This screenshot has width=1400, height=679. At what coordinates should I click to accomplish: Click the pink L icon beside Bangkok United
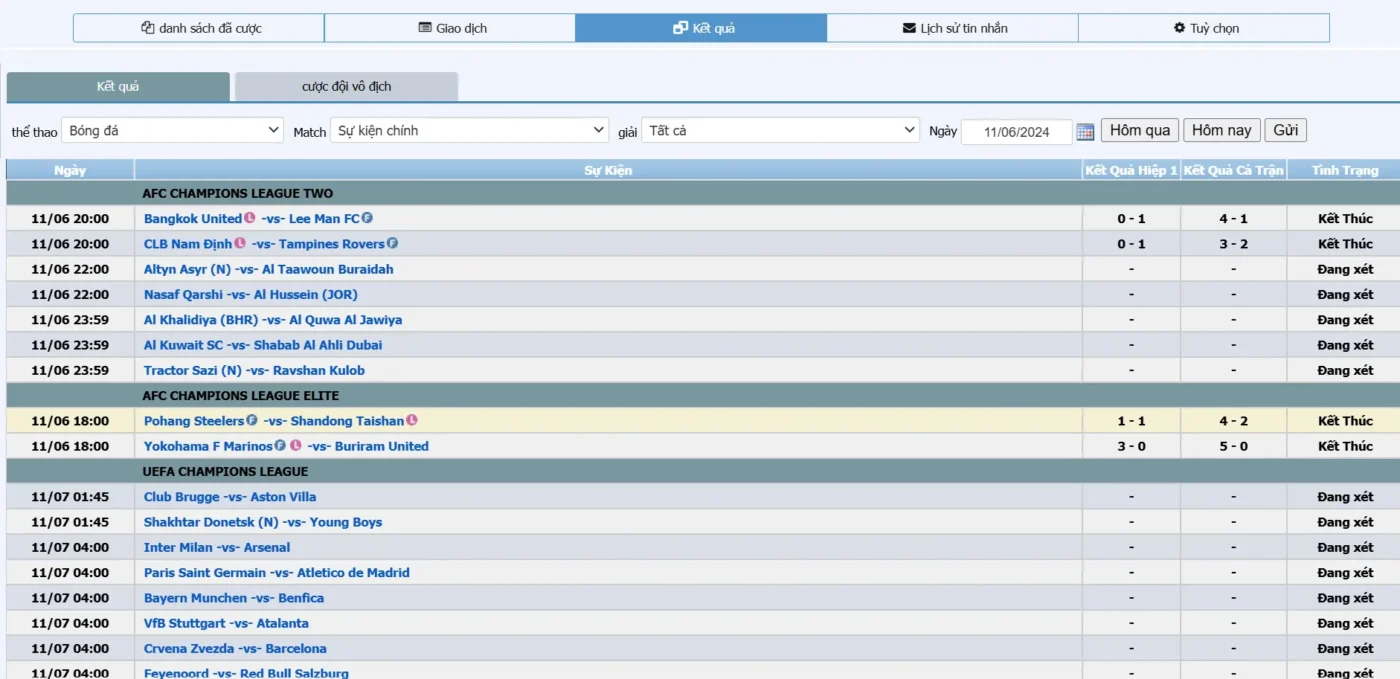coord(250,218)
